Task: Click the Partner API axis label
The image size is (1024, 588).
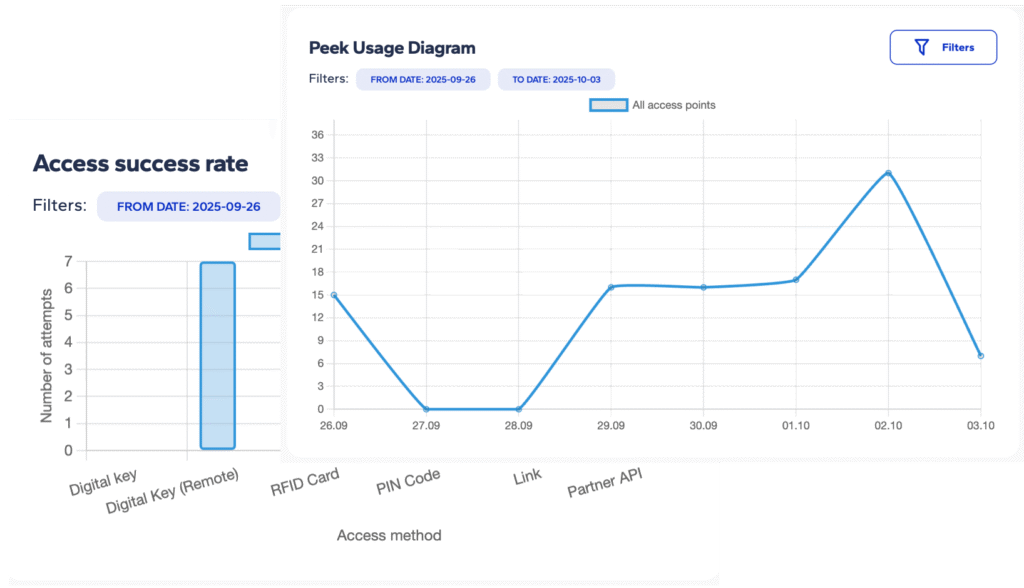Action: pos(604,482)
